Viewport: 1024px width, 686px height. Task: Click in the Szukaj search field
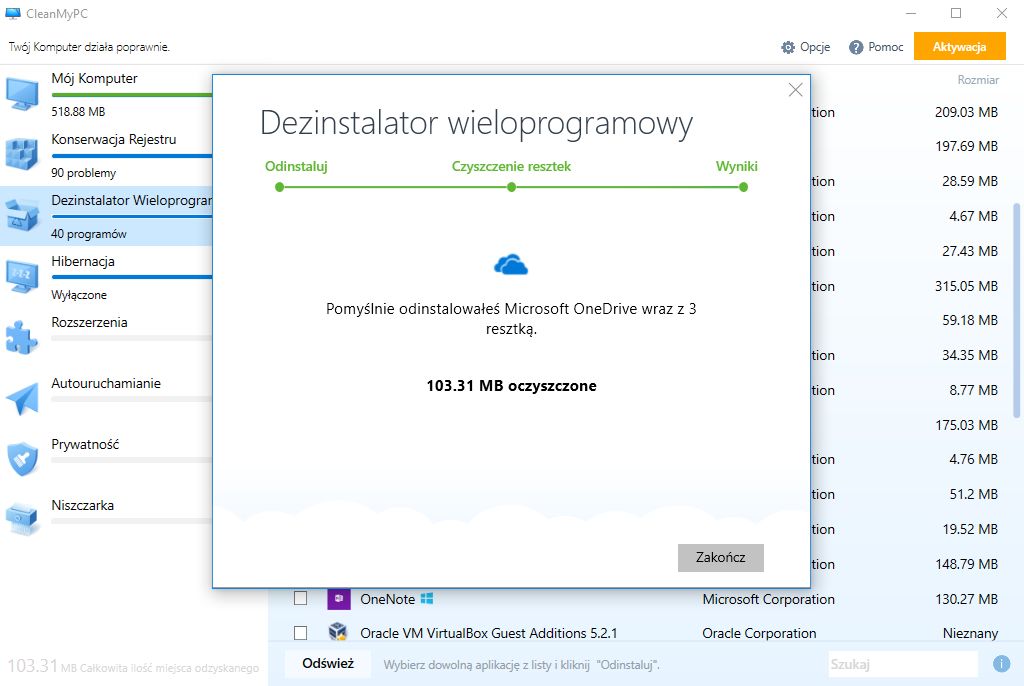click(903, 664)
